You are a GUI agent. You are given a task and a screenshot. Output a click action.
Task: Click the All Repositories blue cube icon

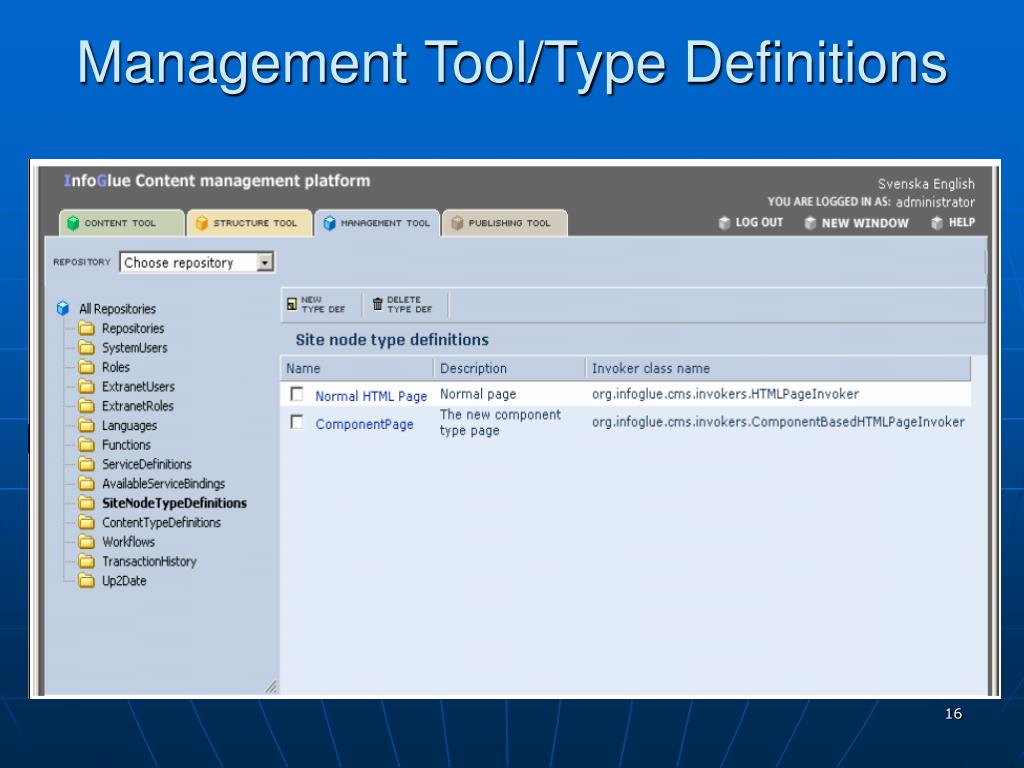[x=63, y=308]
